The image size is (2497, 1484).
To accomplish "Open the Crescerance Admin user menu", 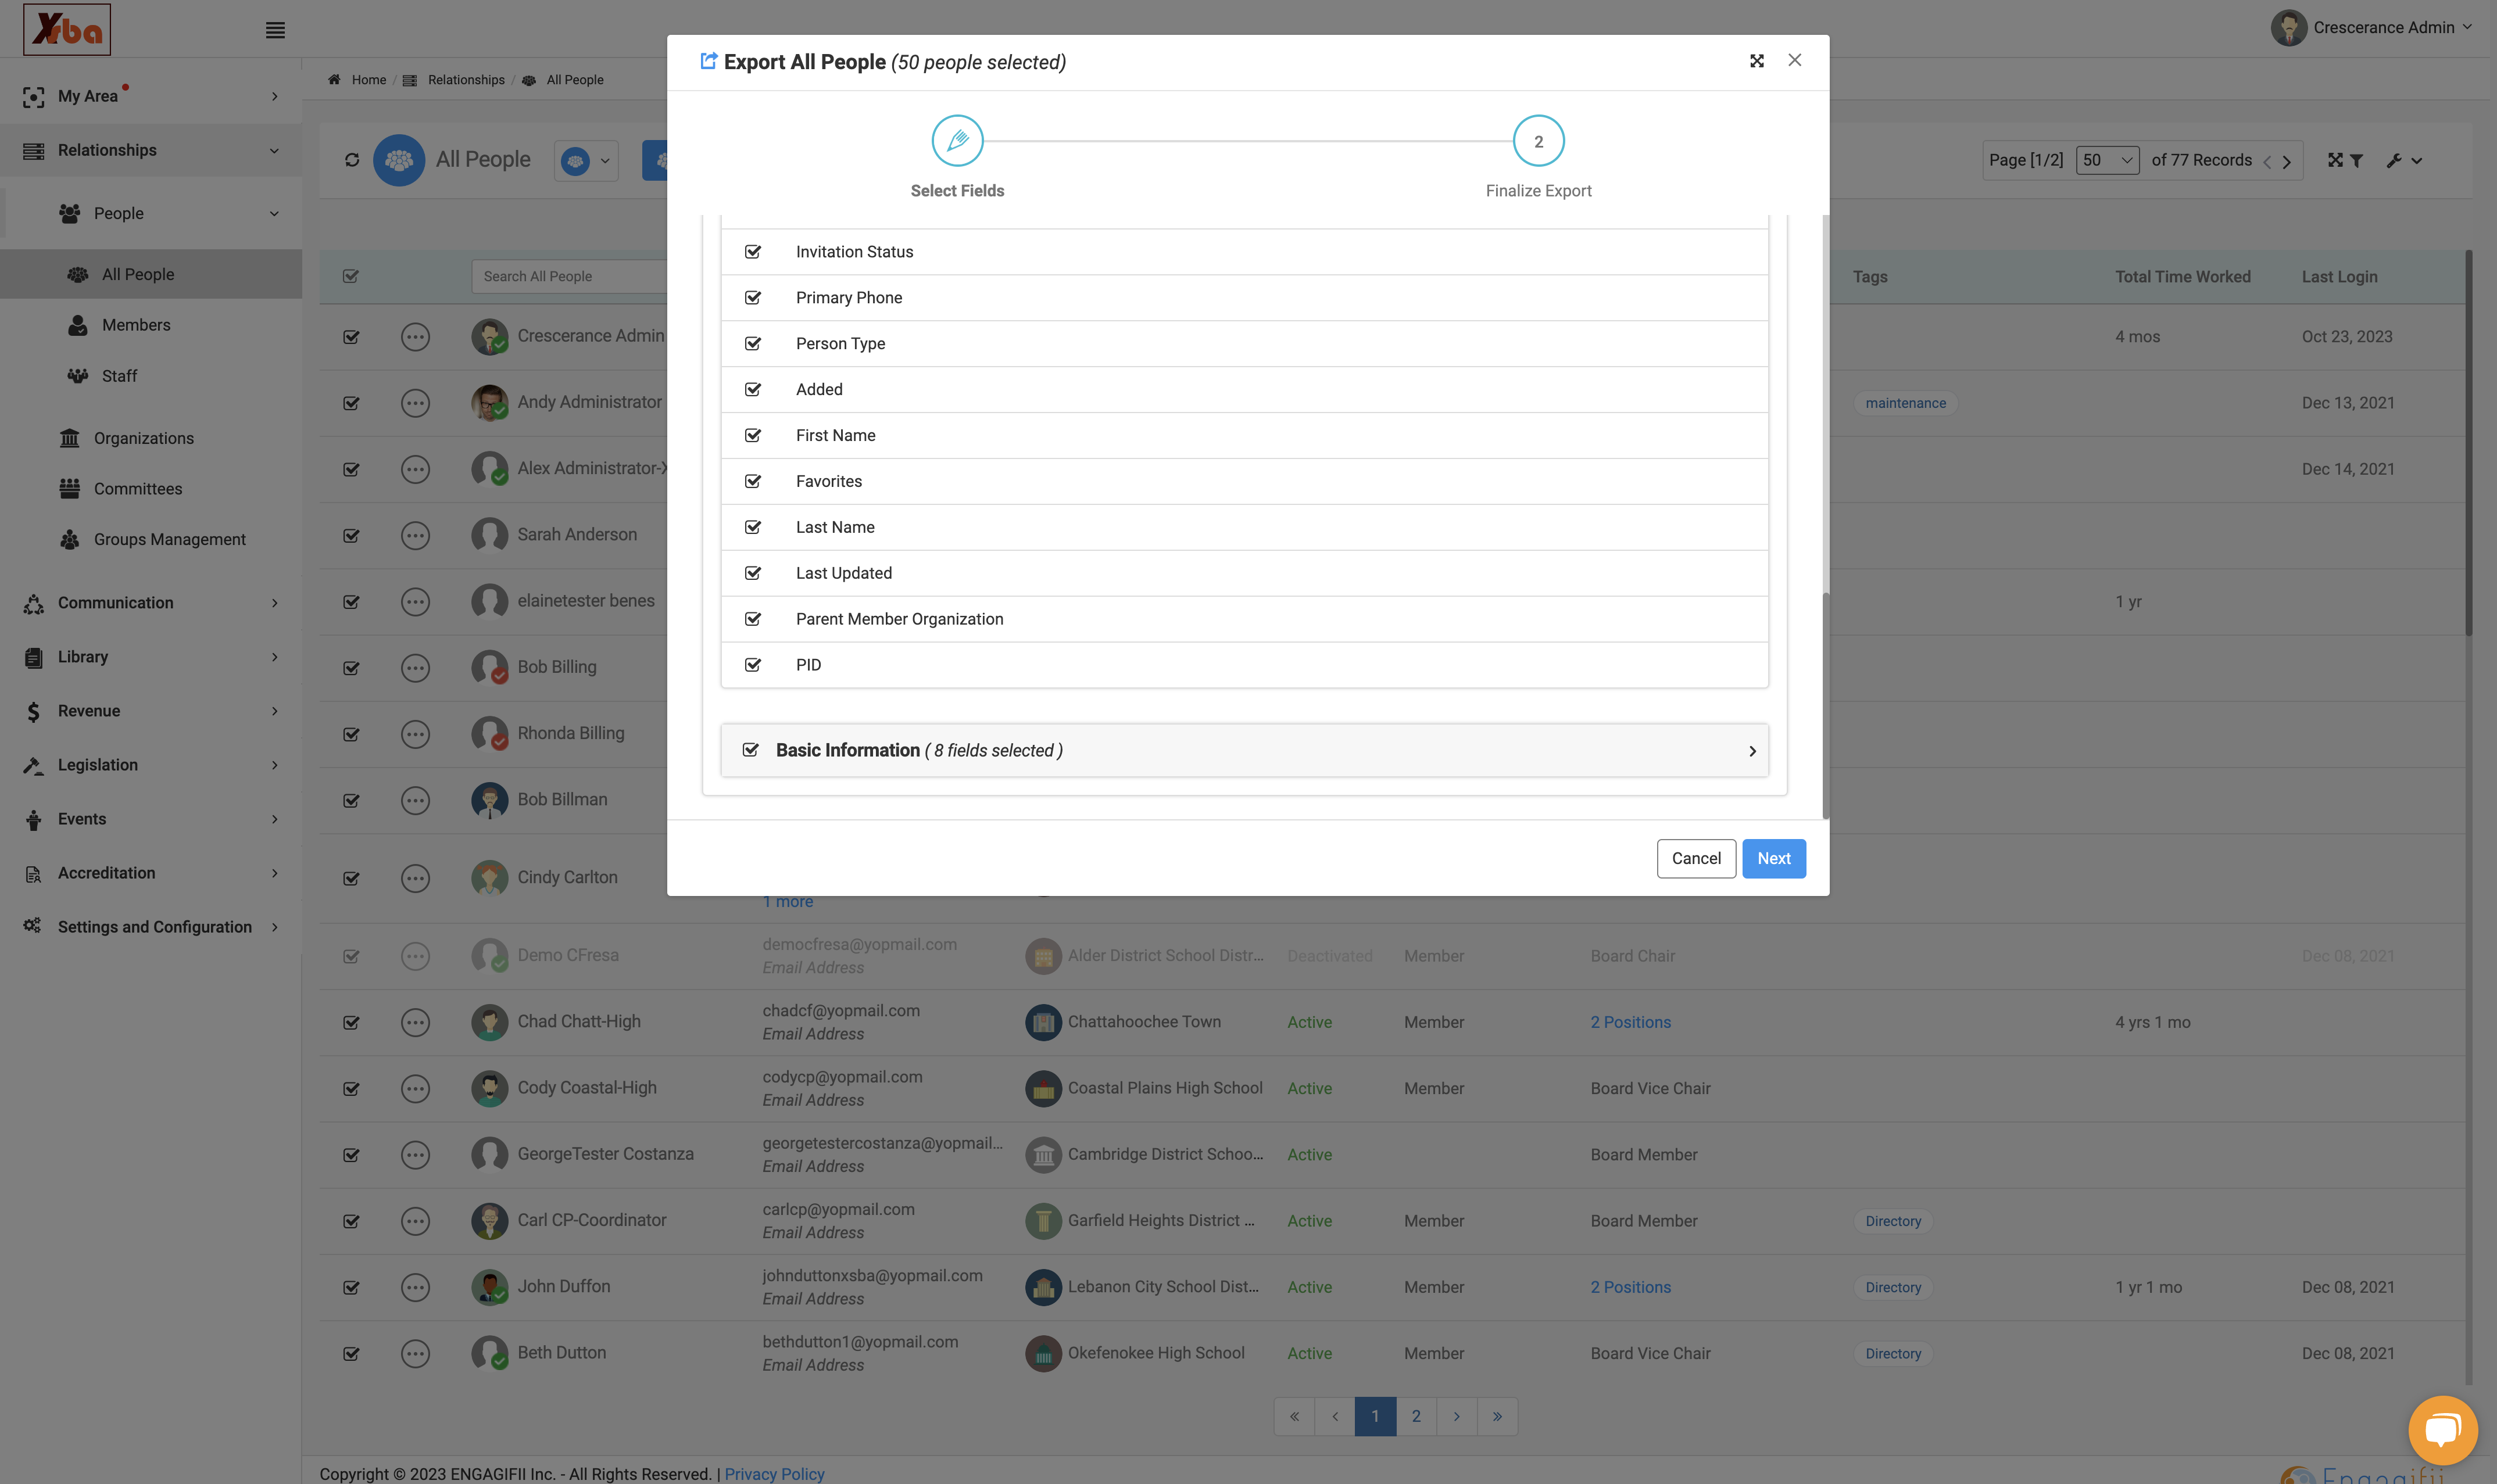I will click(x=2372, y=28).
